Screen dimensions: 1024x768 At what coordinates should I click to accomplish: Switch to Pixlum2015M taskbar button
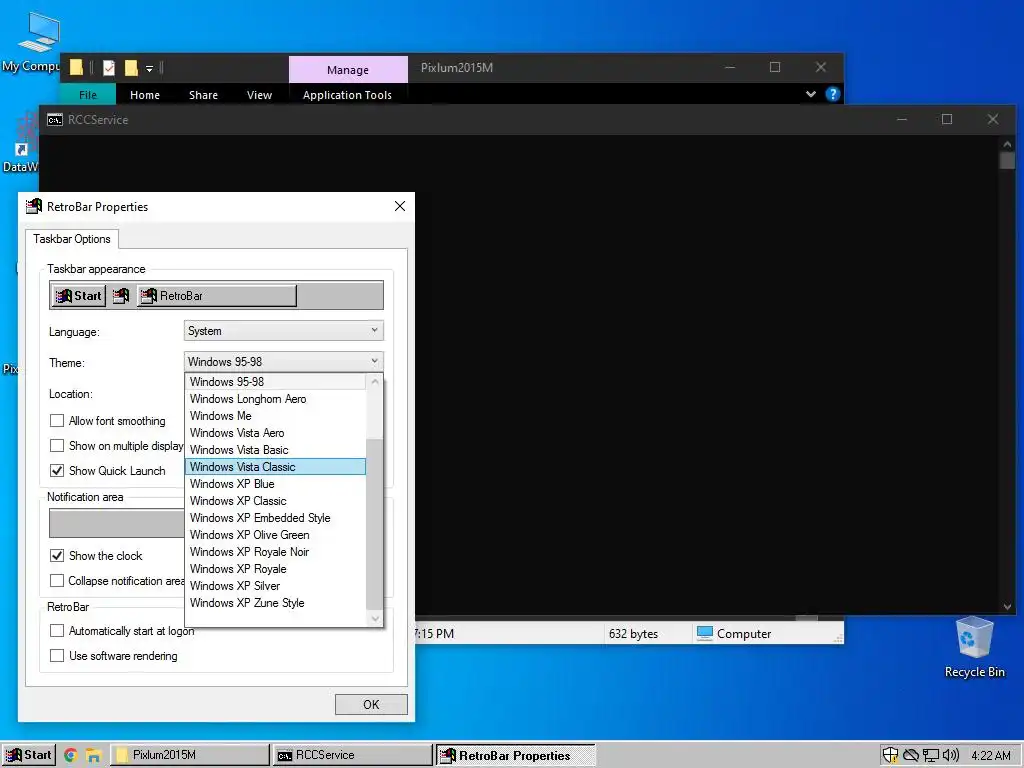(189, 755)
